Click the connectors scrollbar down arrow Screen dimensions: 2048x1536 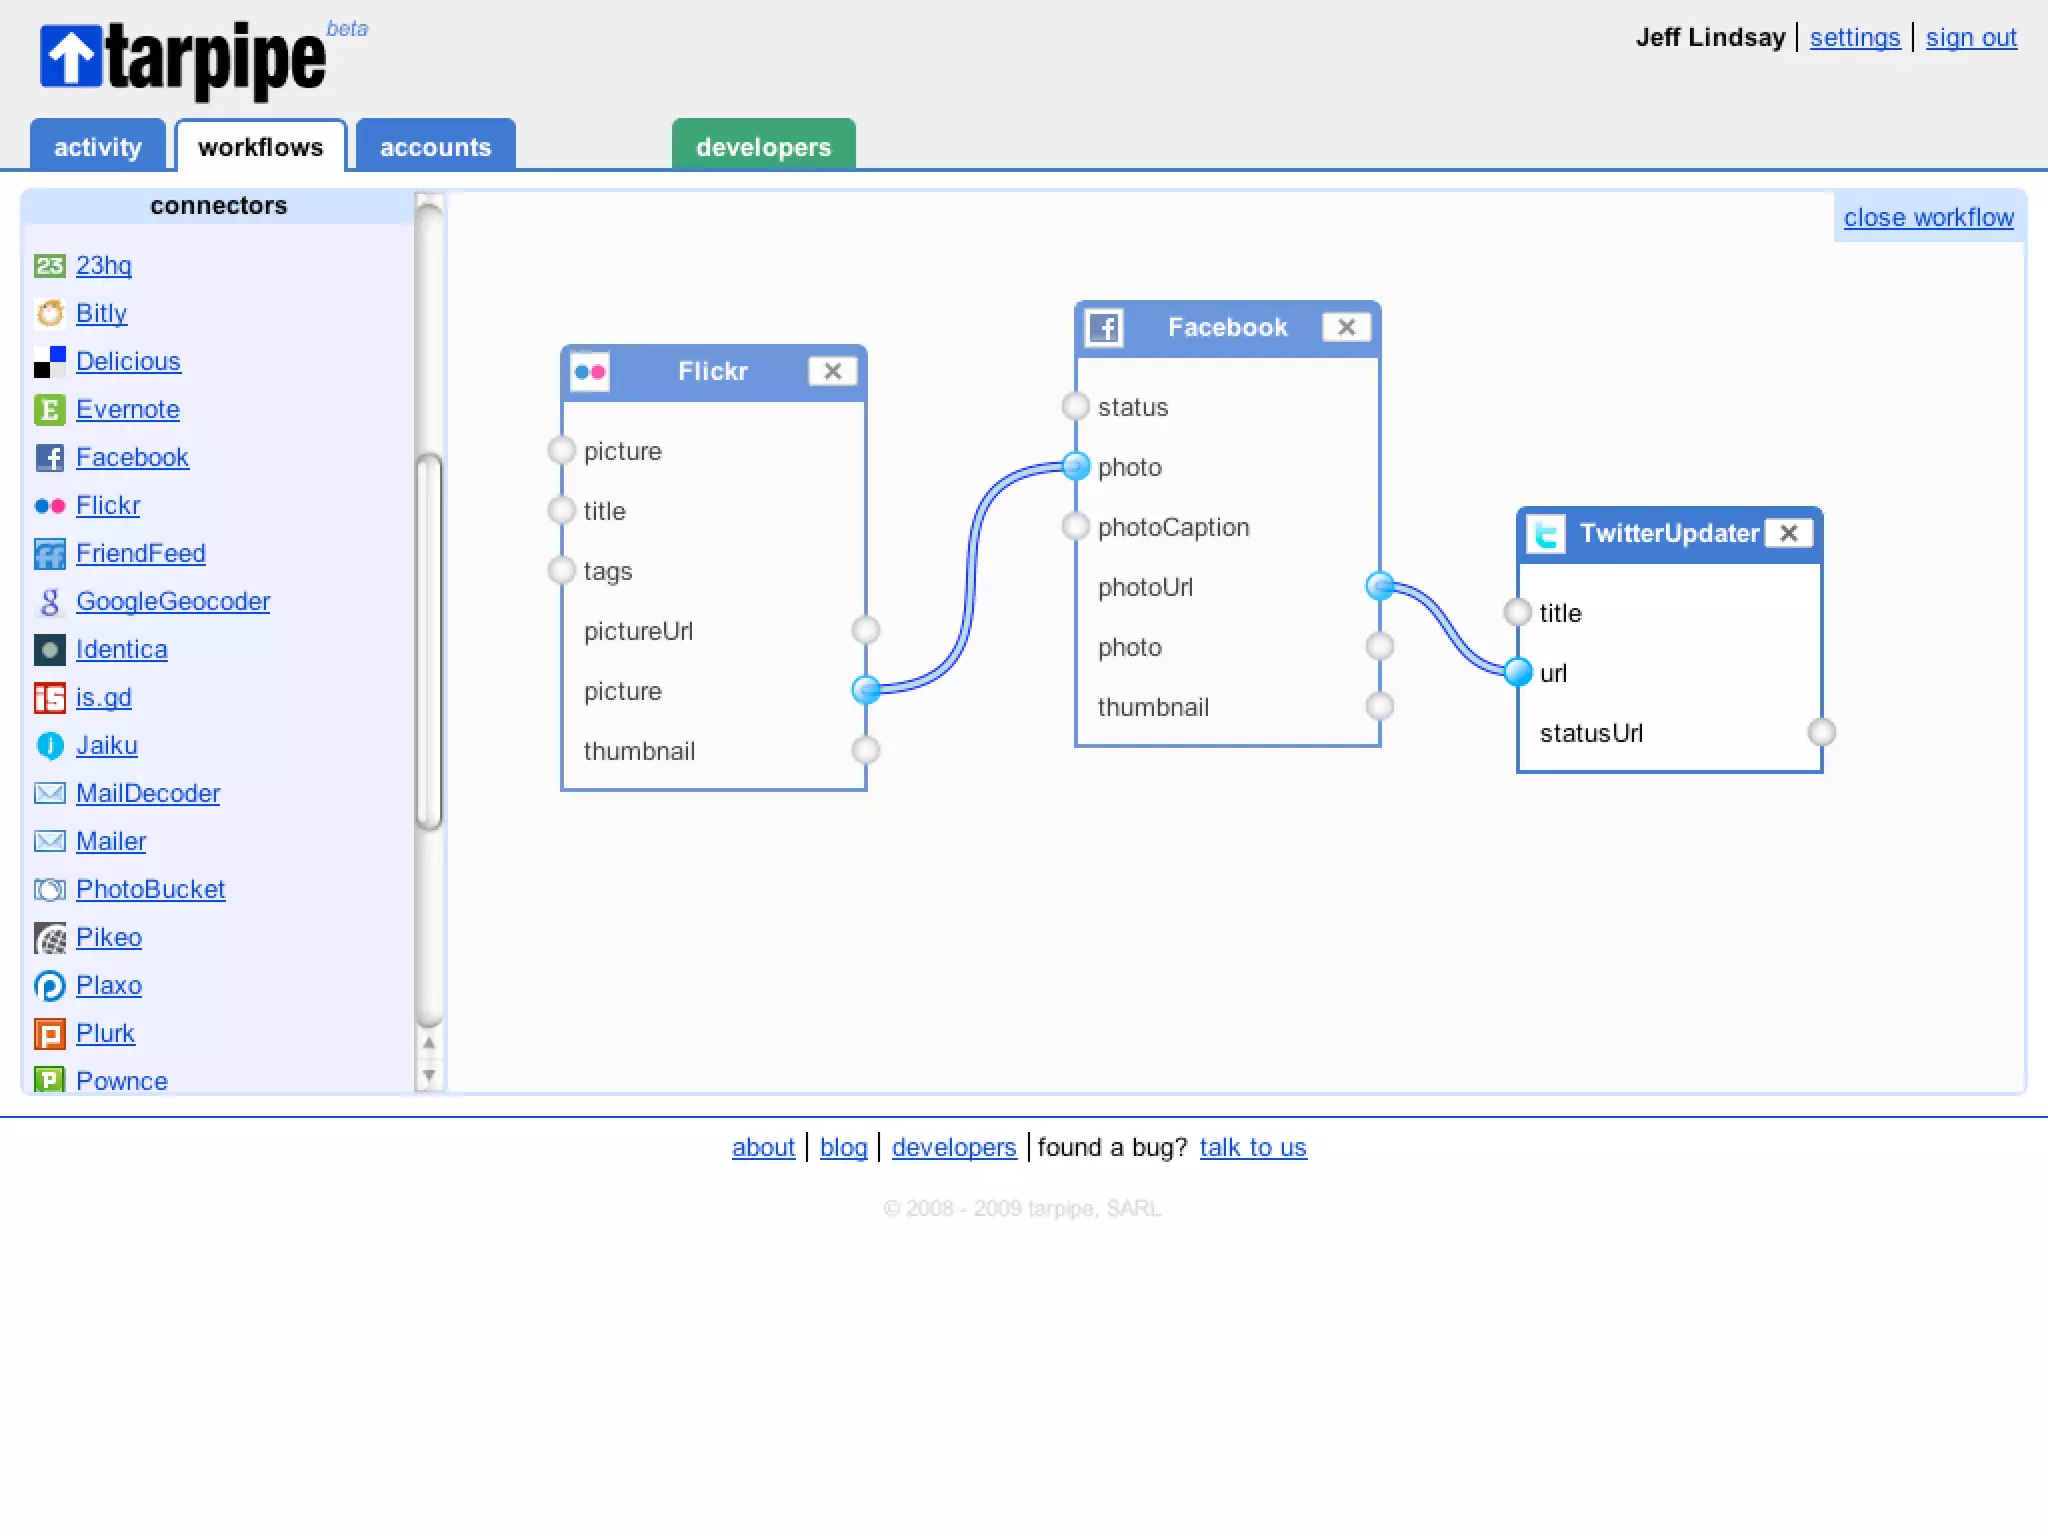click(429, 1076)
